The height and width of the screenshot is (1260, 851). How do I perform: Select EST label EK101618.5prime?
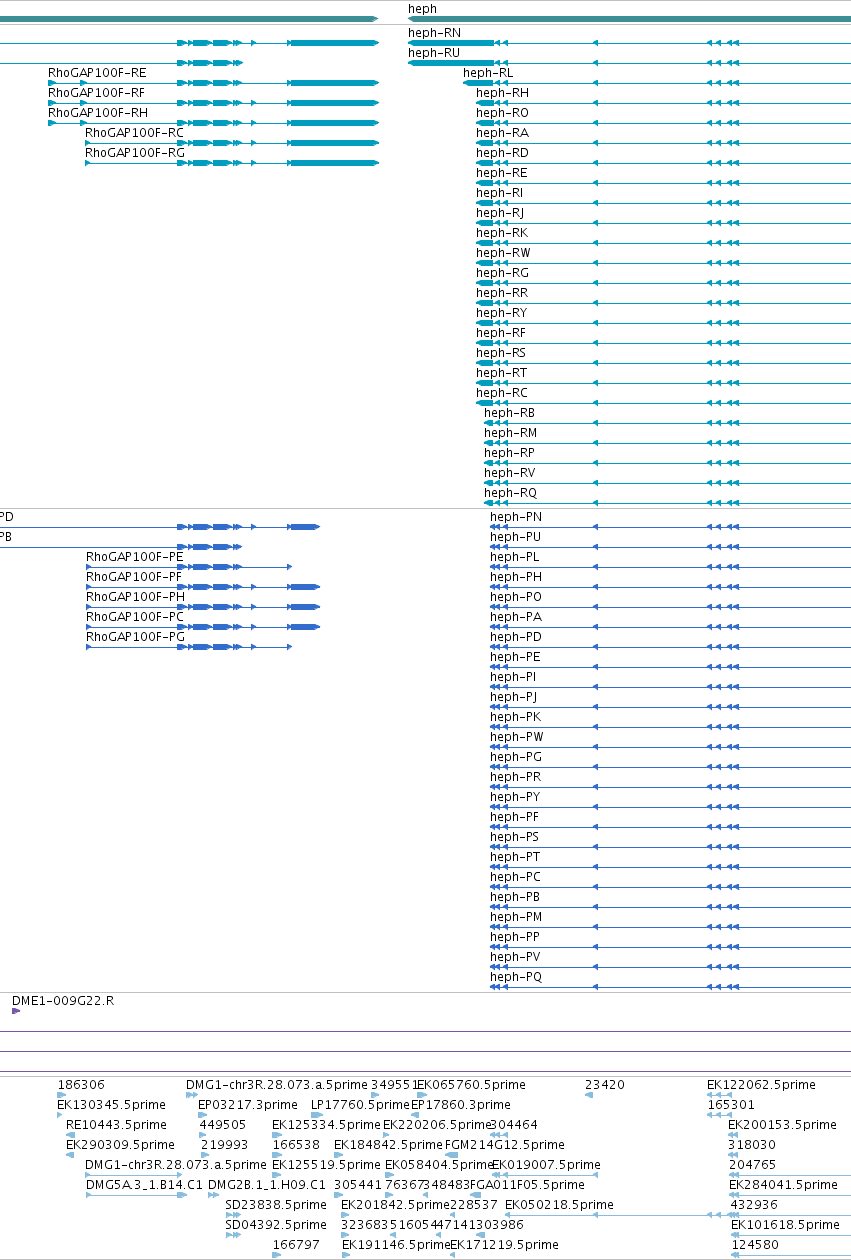coord(786,1225)
